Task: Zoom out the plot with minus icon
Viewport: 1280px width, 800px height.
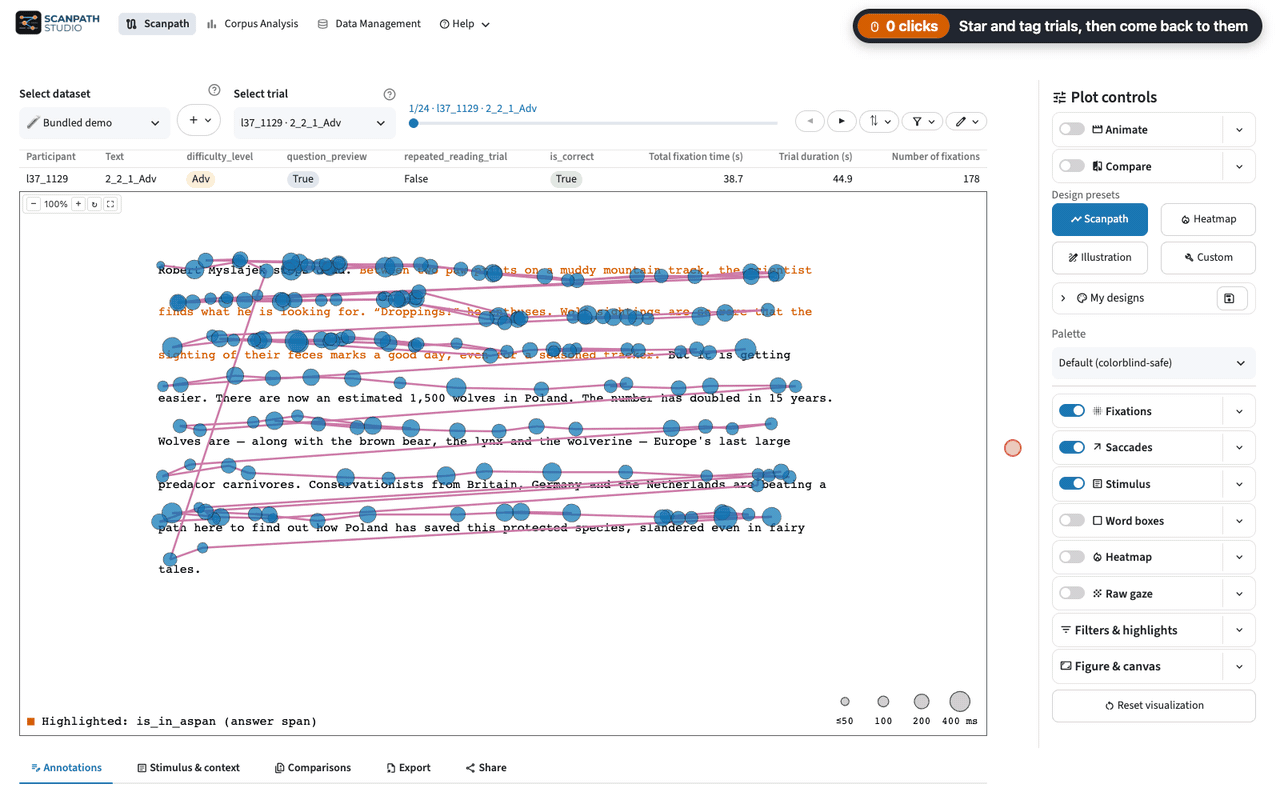Action: coord(33,204)
